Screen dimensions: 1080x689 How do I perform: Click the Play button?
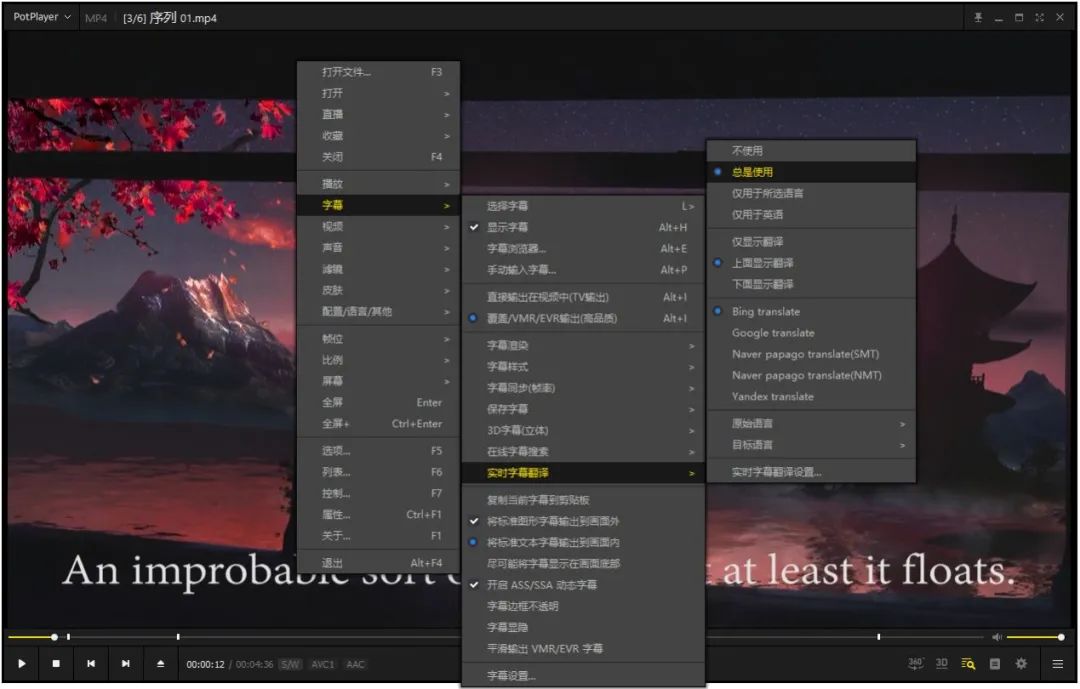coord(22,664)
